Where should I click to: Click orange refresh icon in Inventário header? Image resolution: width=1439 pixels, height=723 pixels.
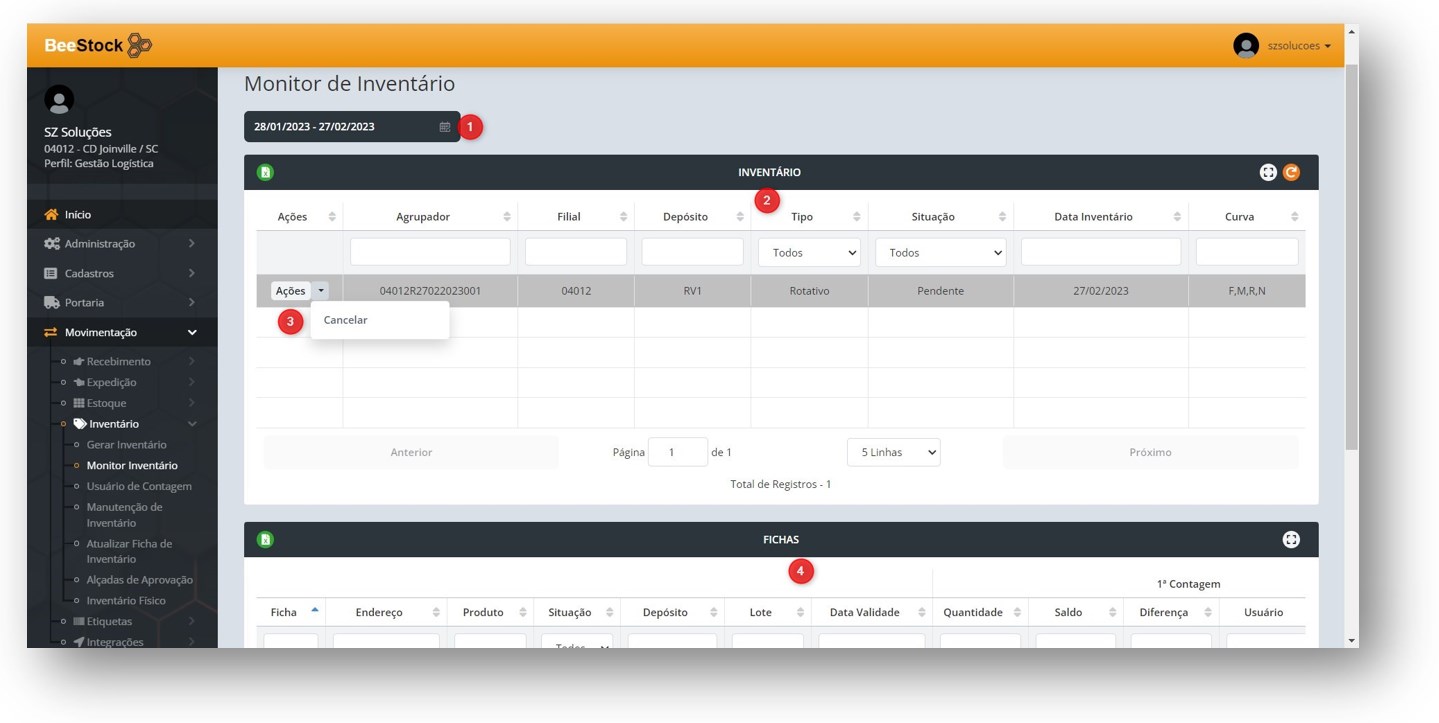click(x=1291, y=172)
